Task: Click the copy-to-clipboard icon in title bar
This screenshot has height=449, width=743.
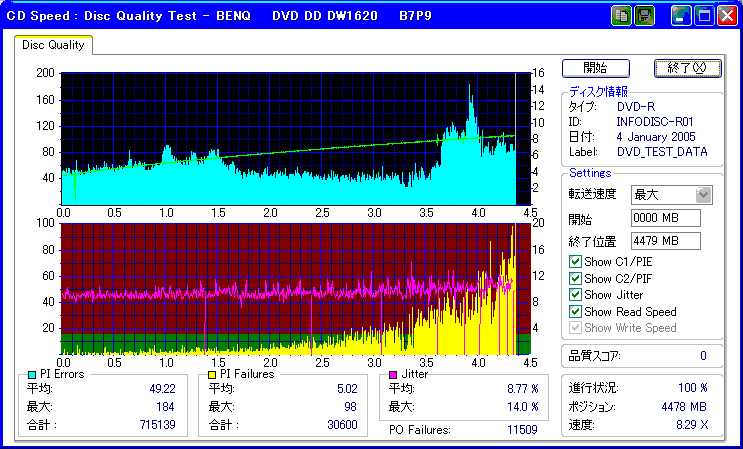Action: click(x=621, y=16)
